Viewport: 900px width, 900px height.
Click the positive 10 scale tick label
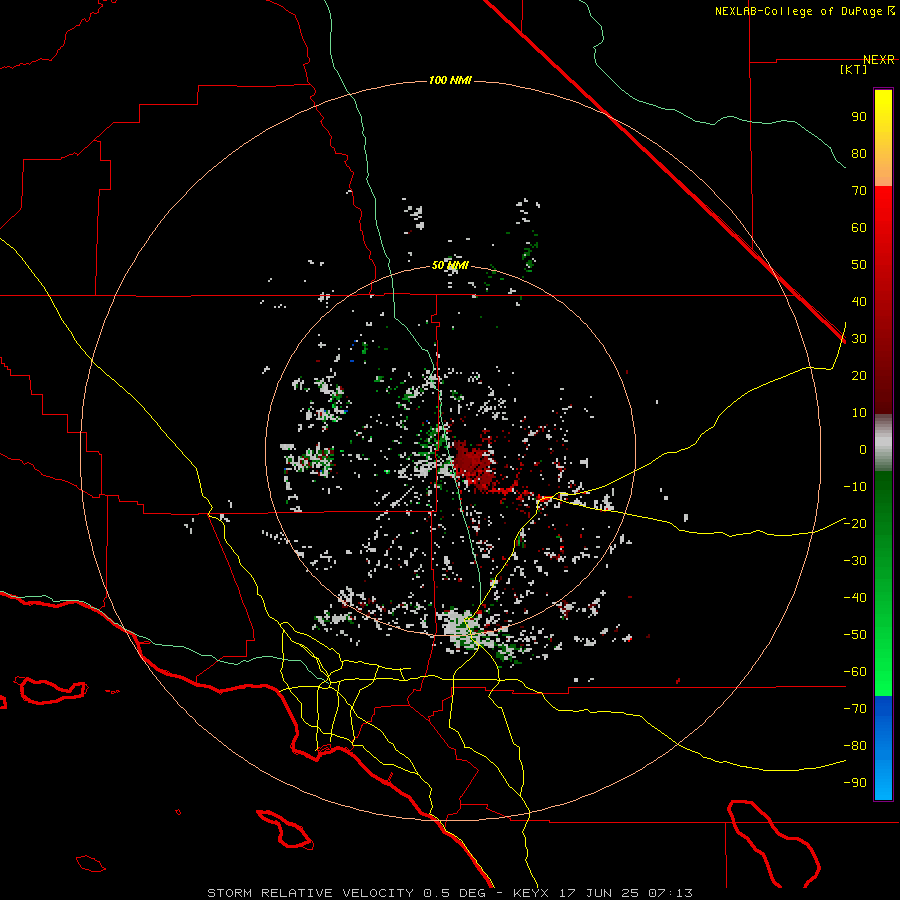pyautogui.click(x=859, y=413)
